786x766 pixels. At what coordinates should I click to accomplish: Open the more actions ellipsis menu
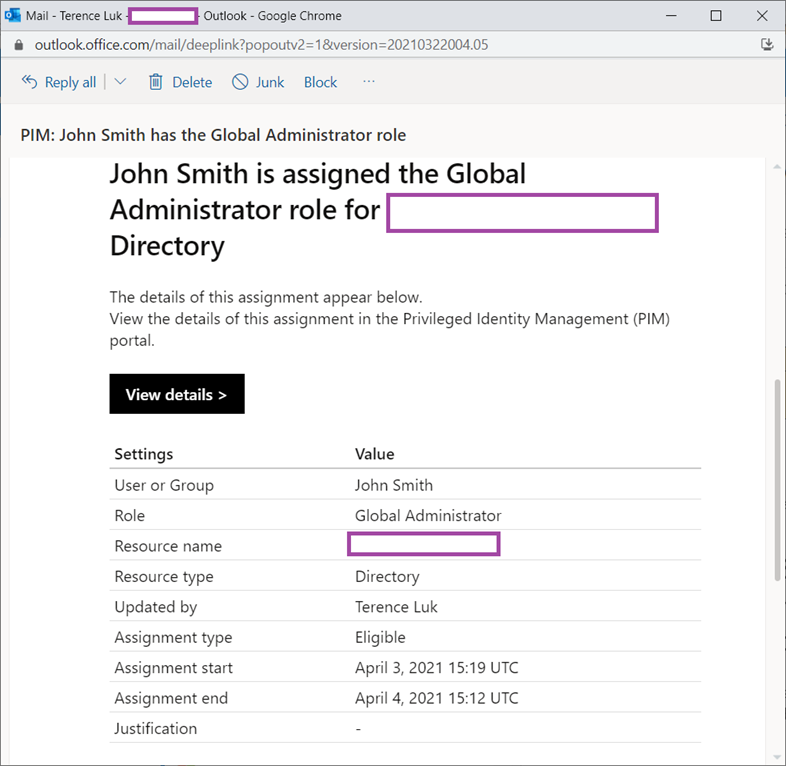(x=369, y=81)
